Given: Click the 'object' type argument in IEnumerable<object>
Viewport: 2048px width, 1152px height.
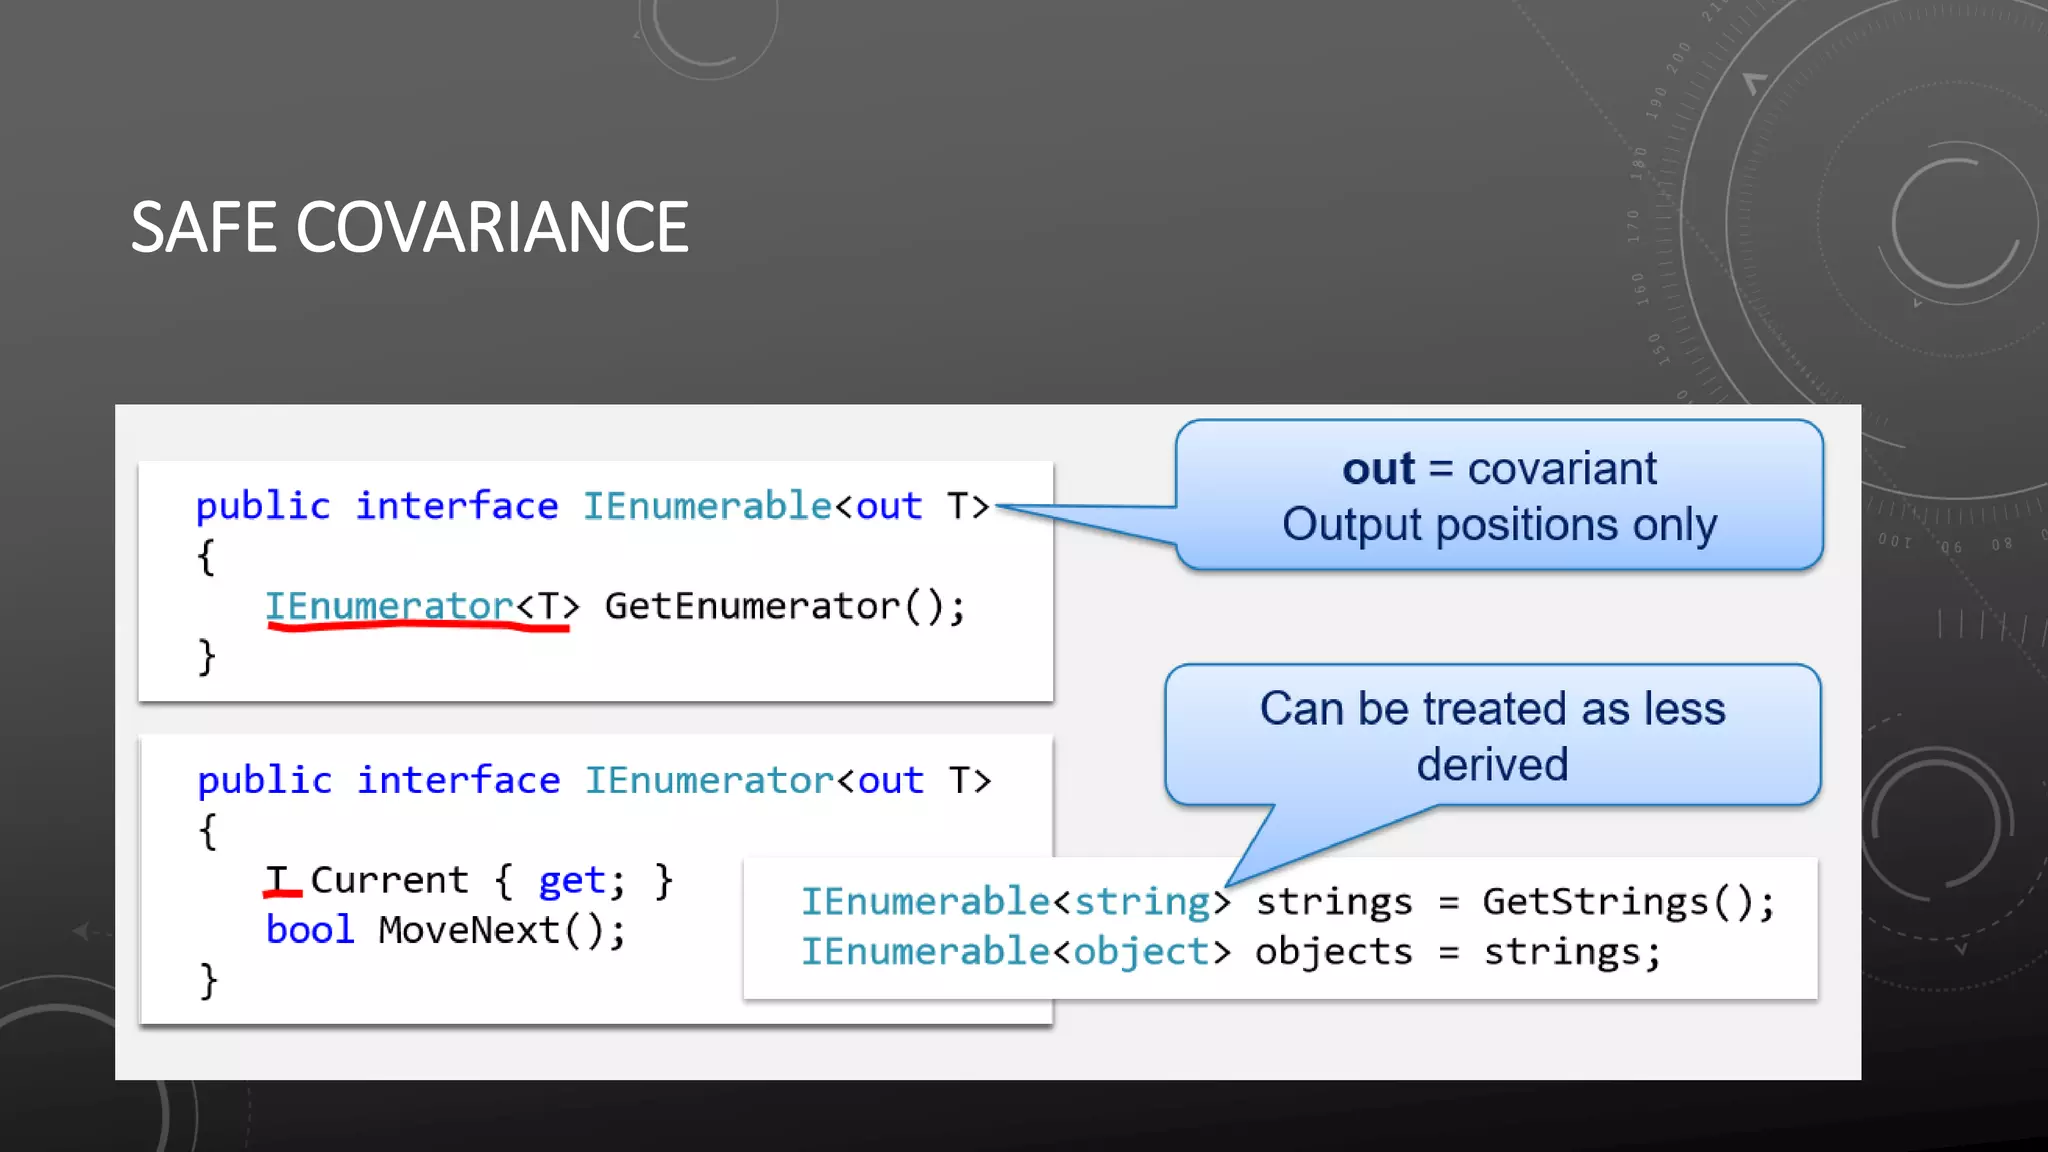Looking at the screenshot, I should 1142,952.
